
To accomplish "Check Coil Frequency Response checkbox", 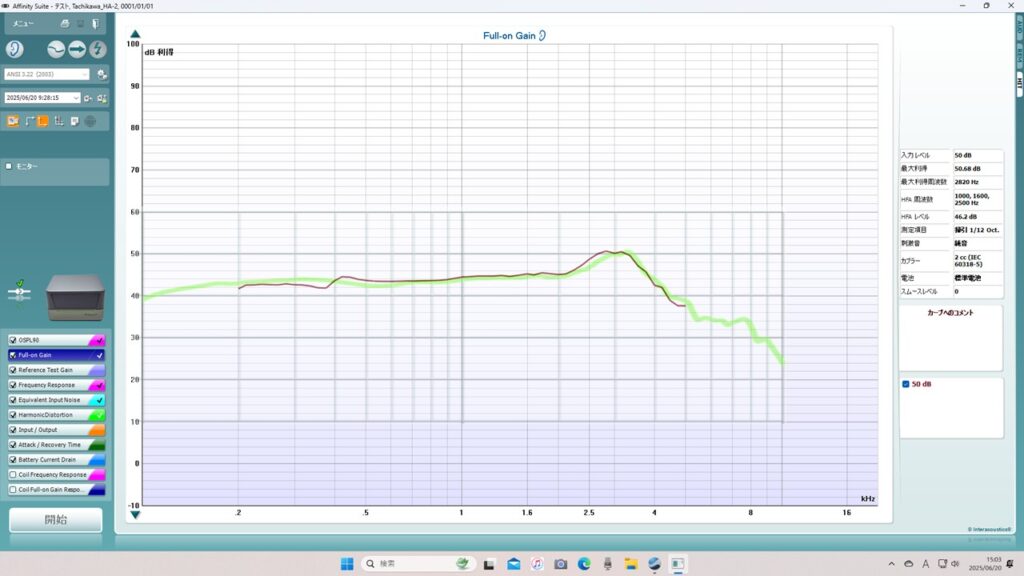I will click(x=12, y=475).
